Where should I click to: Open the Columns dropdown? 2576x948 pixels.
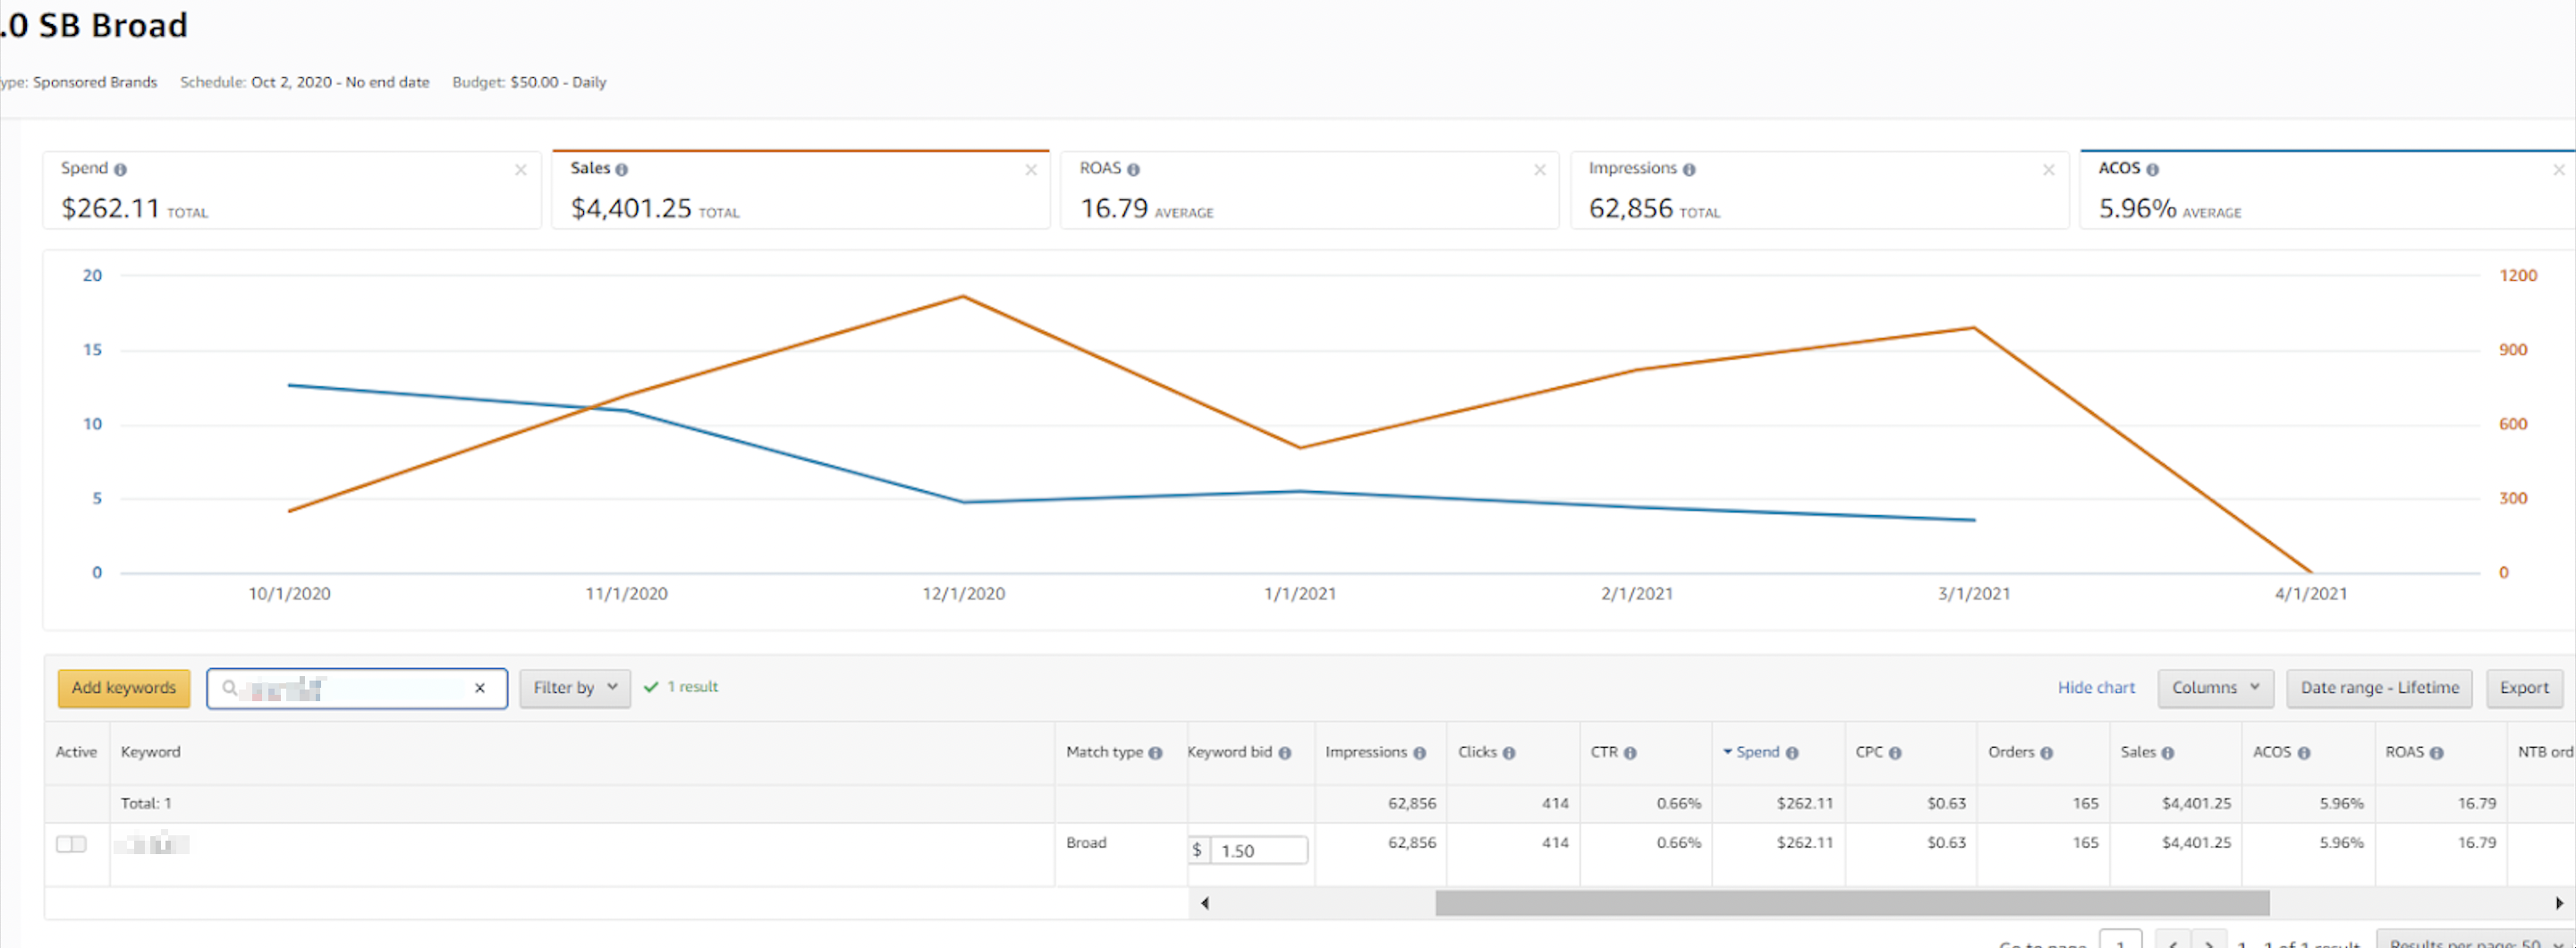coord(2215,688)
